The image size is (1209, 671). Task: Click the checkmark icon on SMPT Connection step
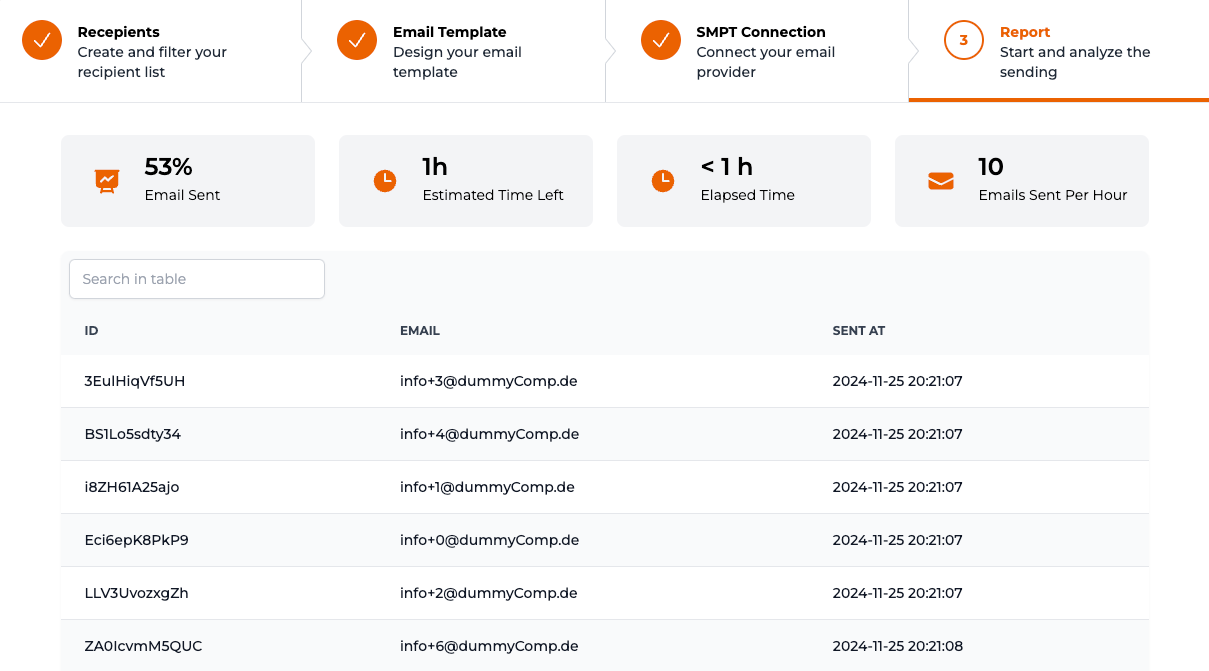661,40
